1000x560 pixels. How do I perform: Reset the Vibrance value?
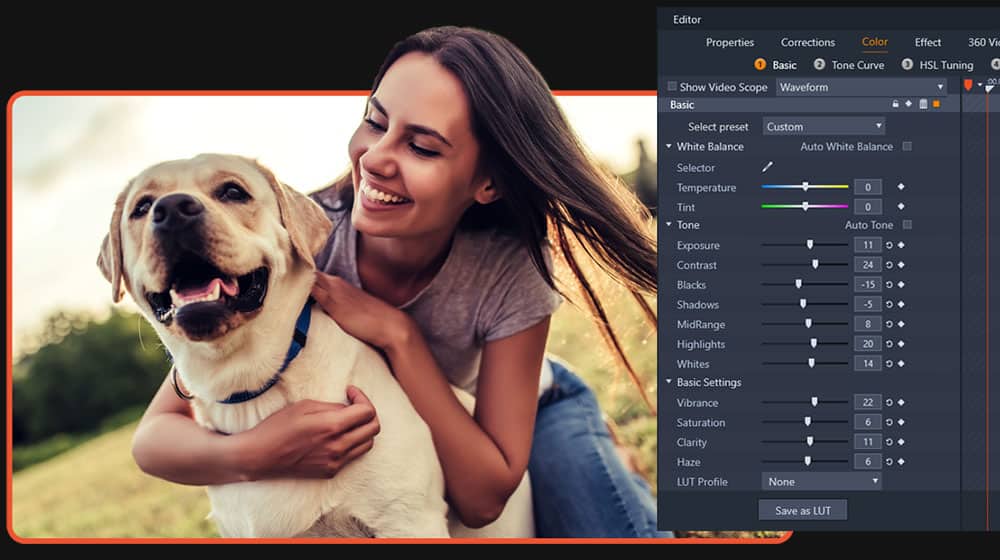pyautogui.click(x=888, y=403)
